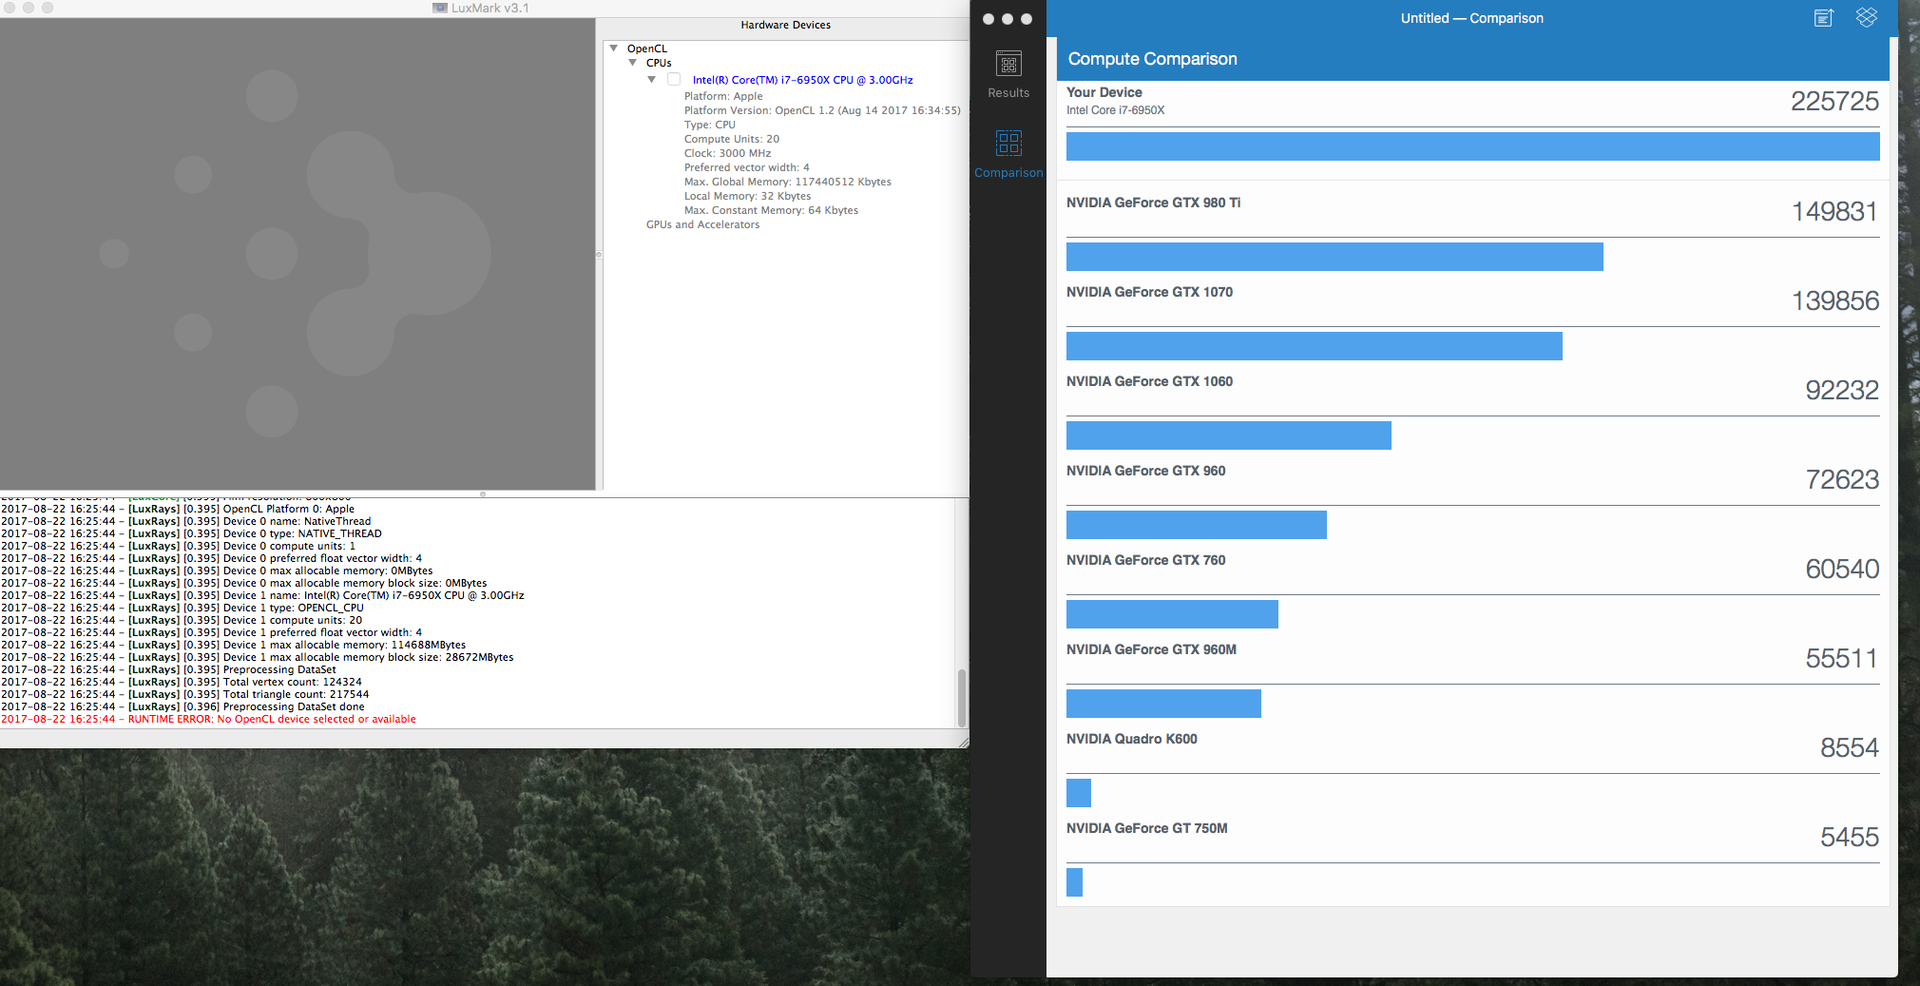
Task: Click the GTX 960 blue score bar
Action: pyautogui.click(x=1196, y=525)
